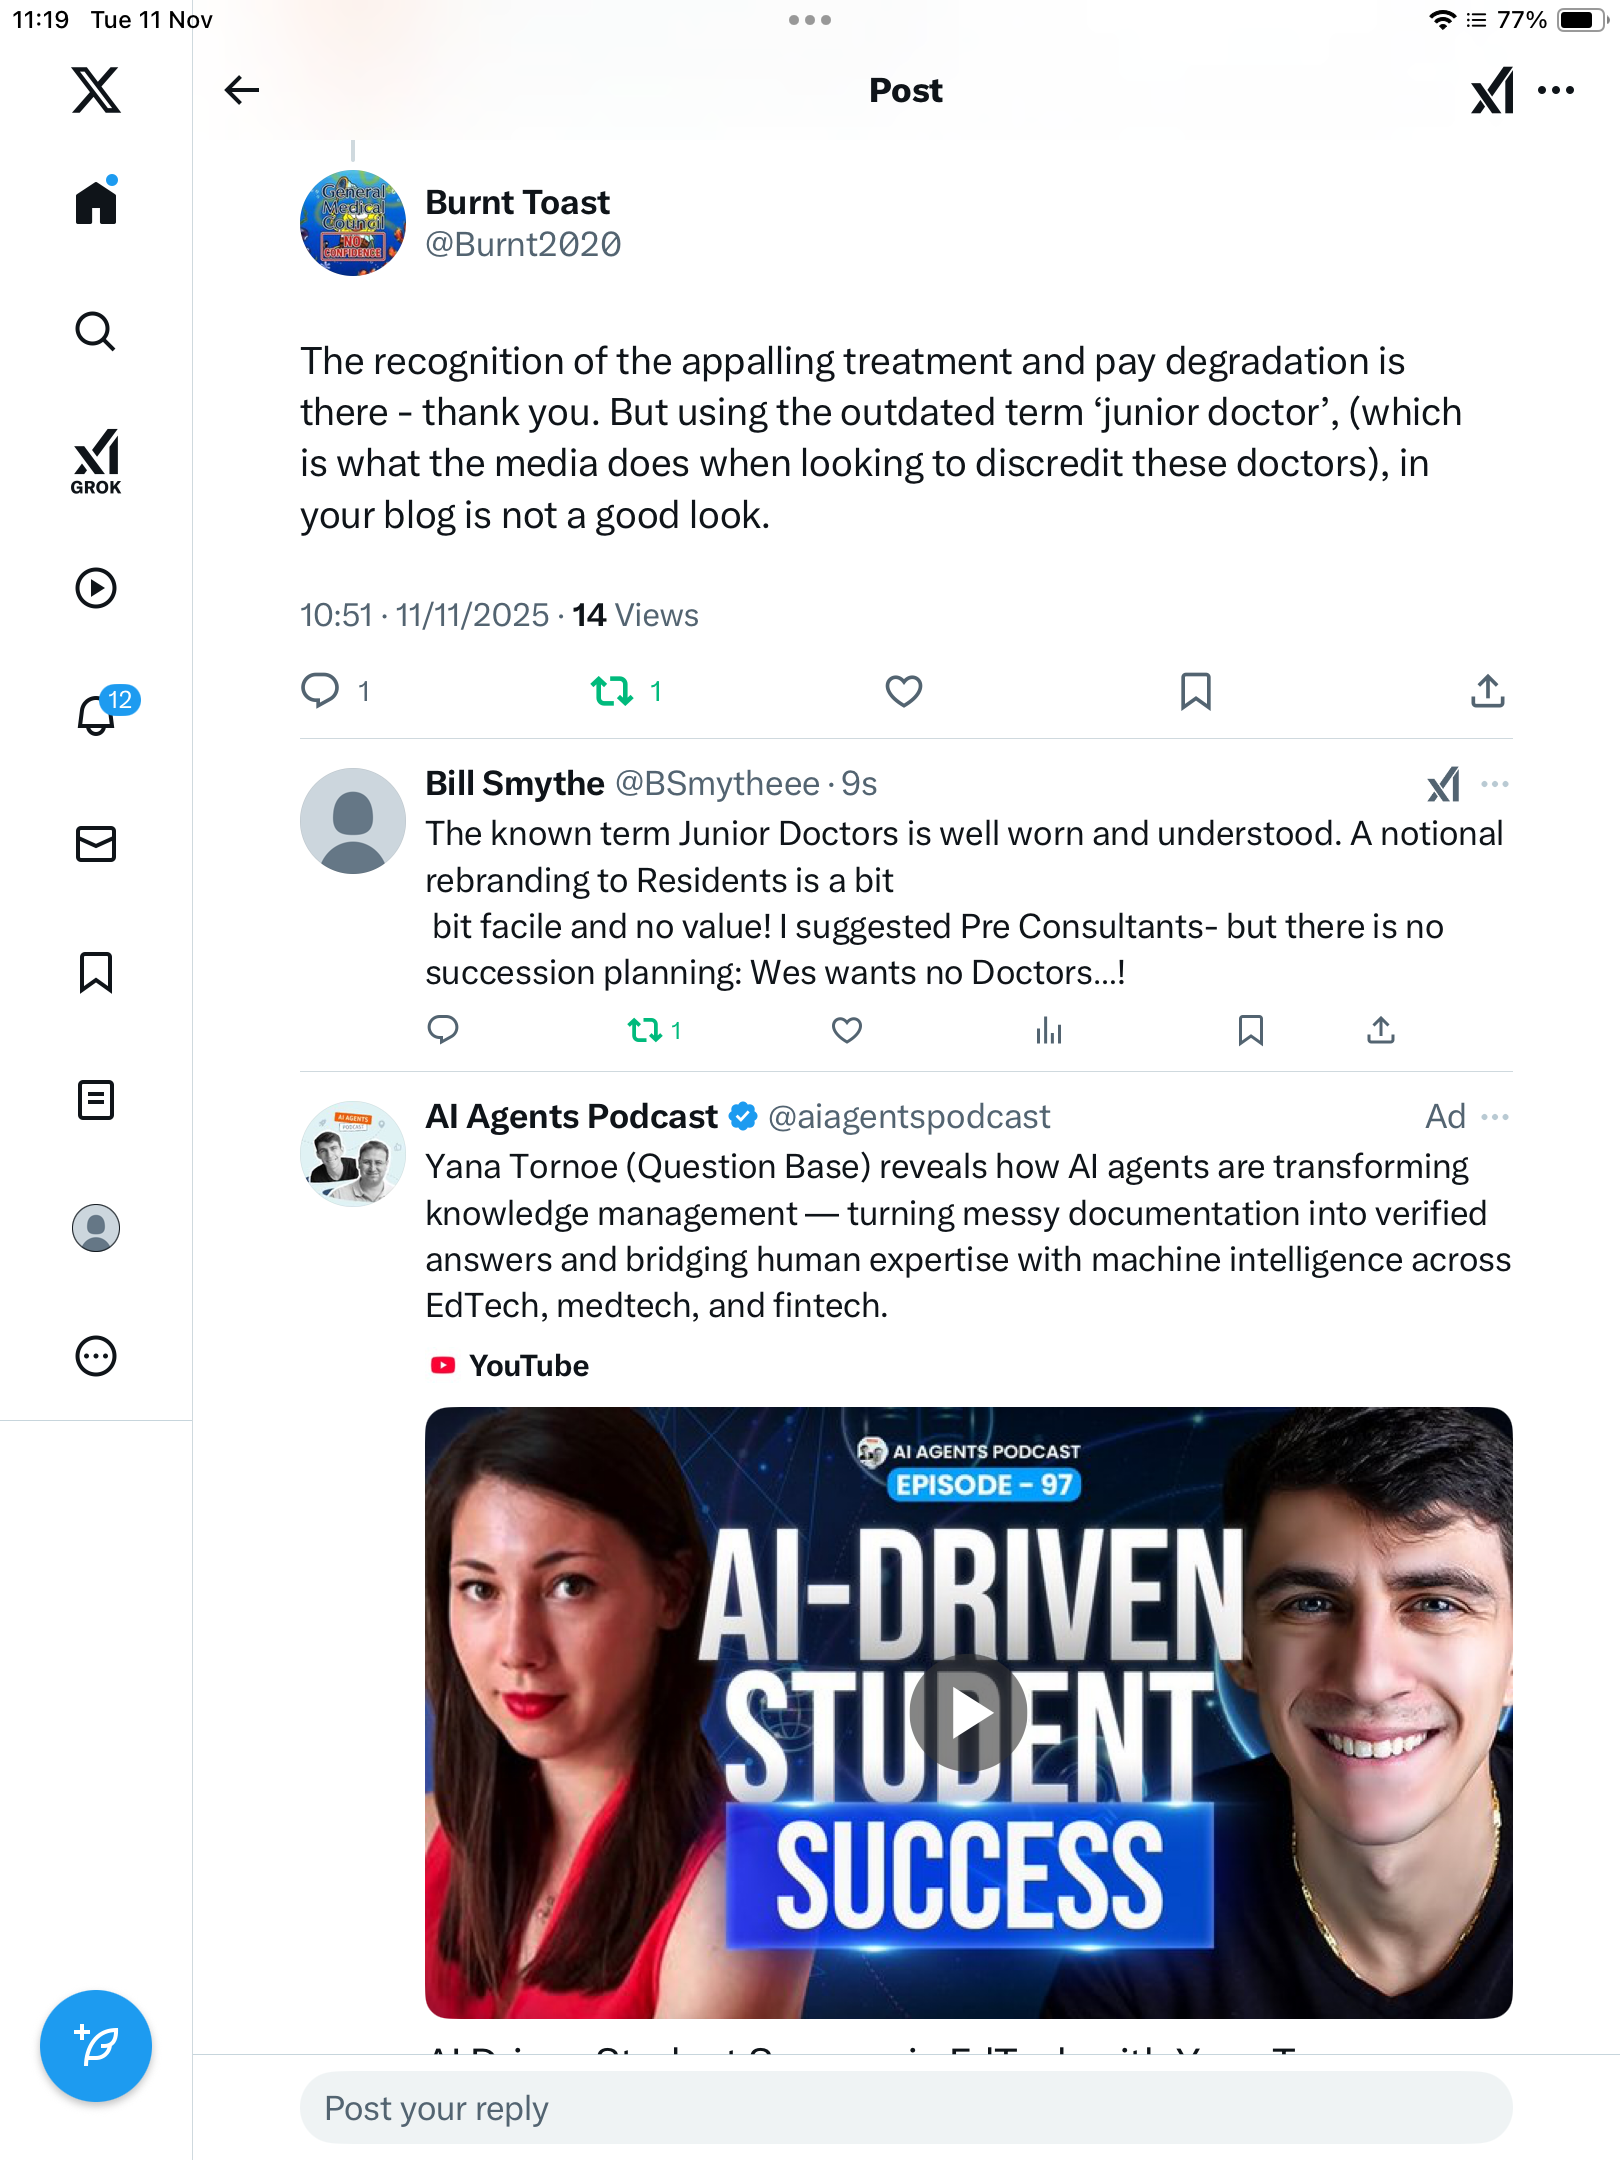Tap the Post your reply field
Screen dimensions: 1620x2160
click(905, 2108)
